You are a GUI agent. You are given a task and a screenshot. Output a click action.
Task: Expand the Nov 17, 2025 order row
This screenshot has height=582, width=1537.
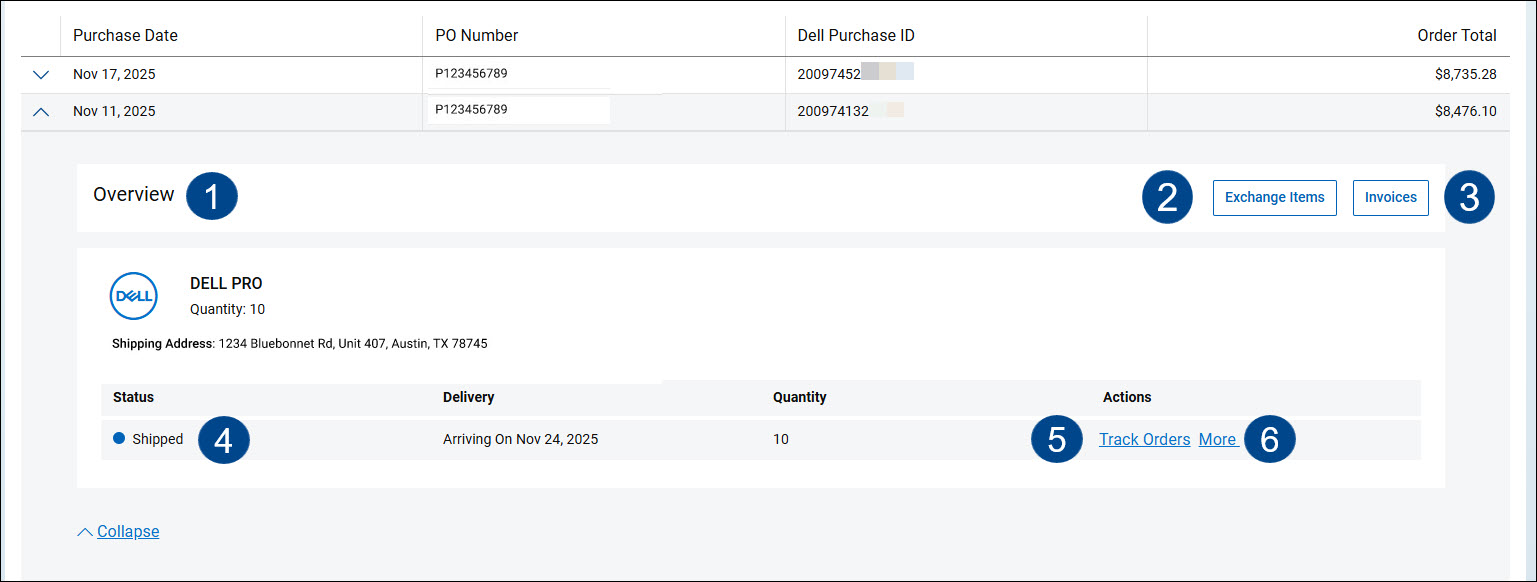click(41, 74)
